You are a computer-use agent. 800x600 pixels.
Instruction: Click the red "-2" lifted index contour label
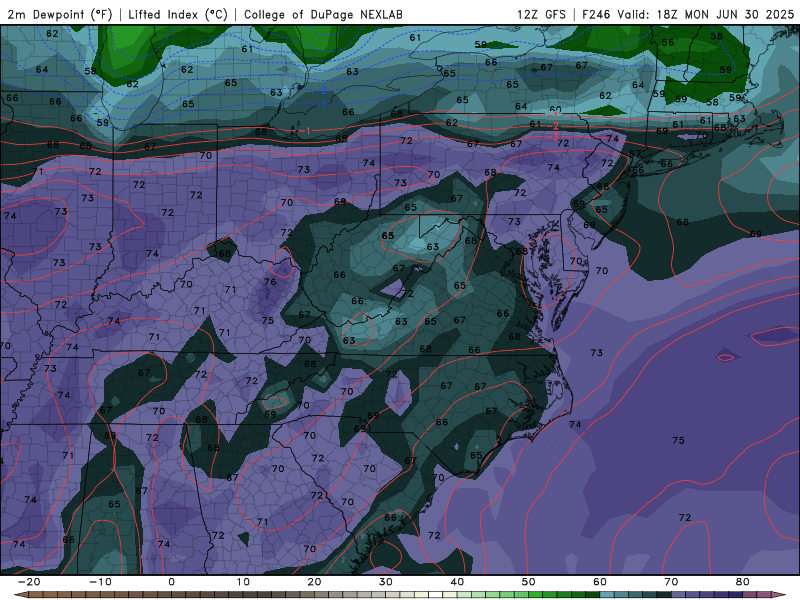(x=553, y=126)
